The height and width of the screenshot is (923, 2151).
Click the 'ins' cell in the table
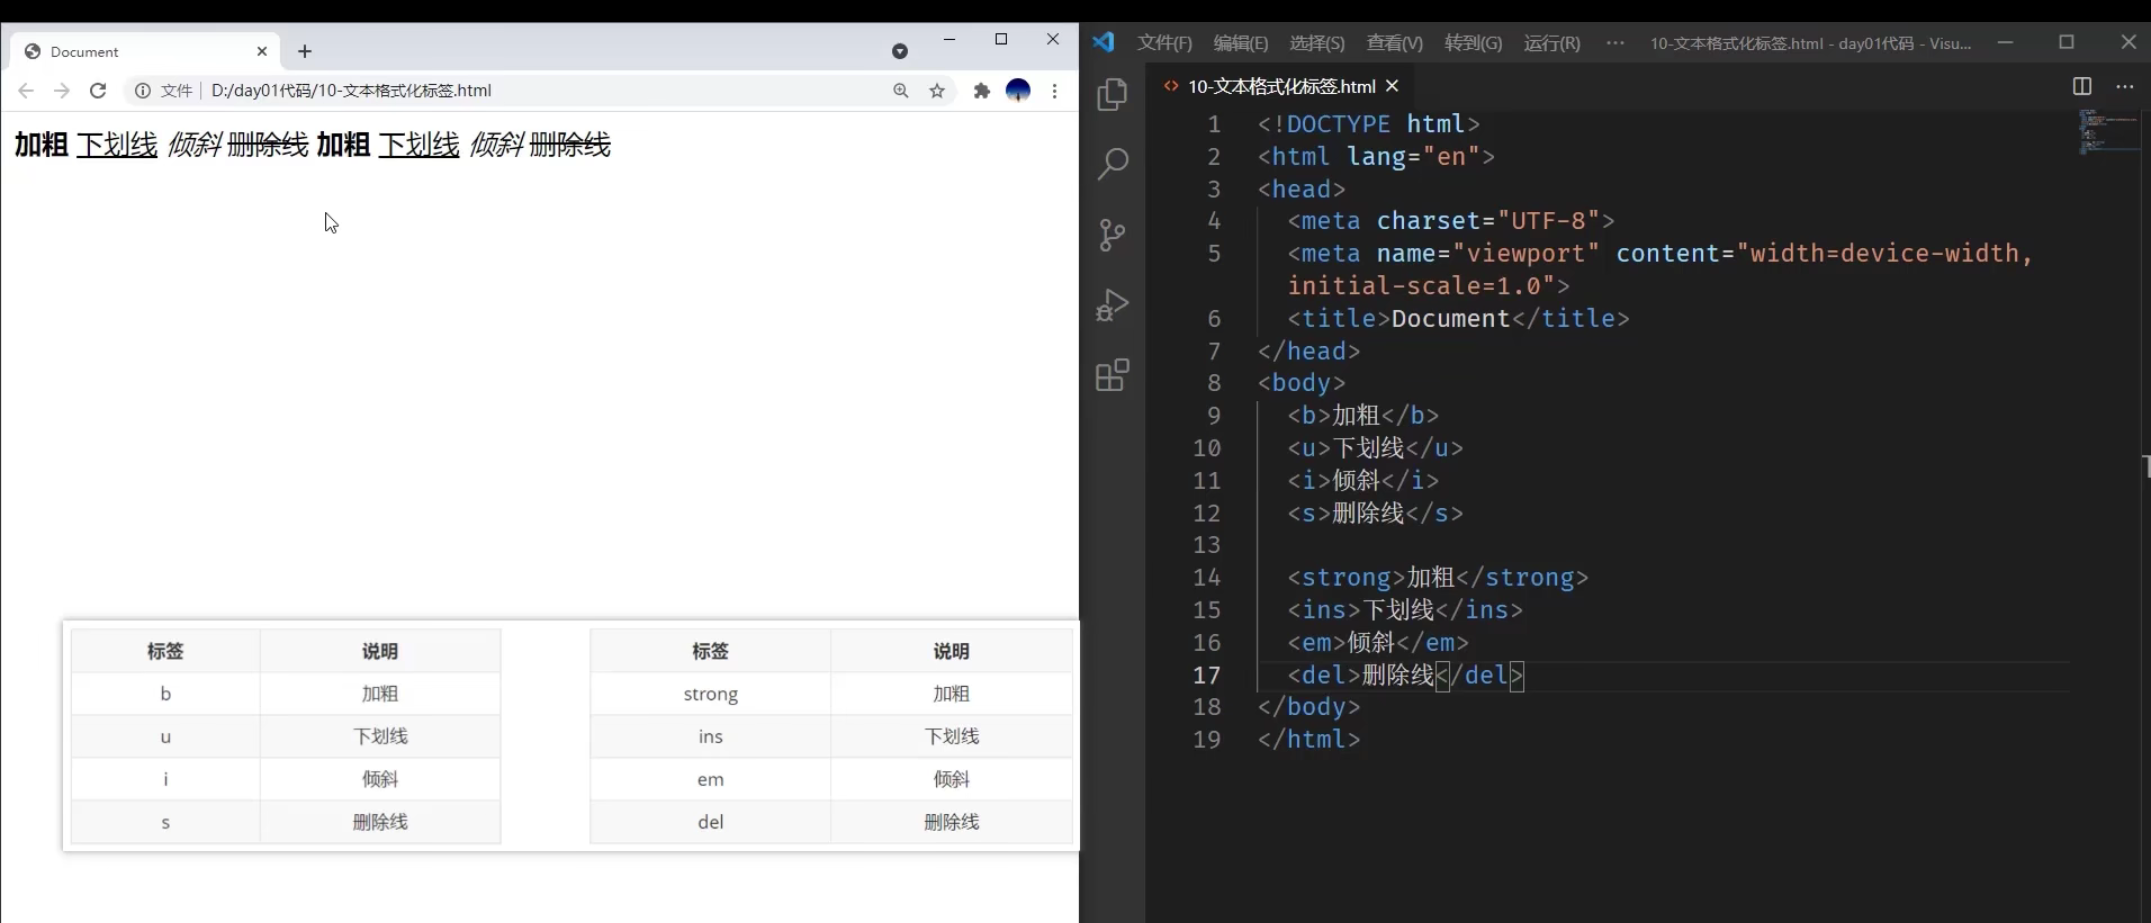(711, 737)
